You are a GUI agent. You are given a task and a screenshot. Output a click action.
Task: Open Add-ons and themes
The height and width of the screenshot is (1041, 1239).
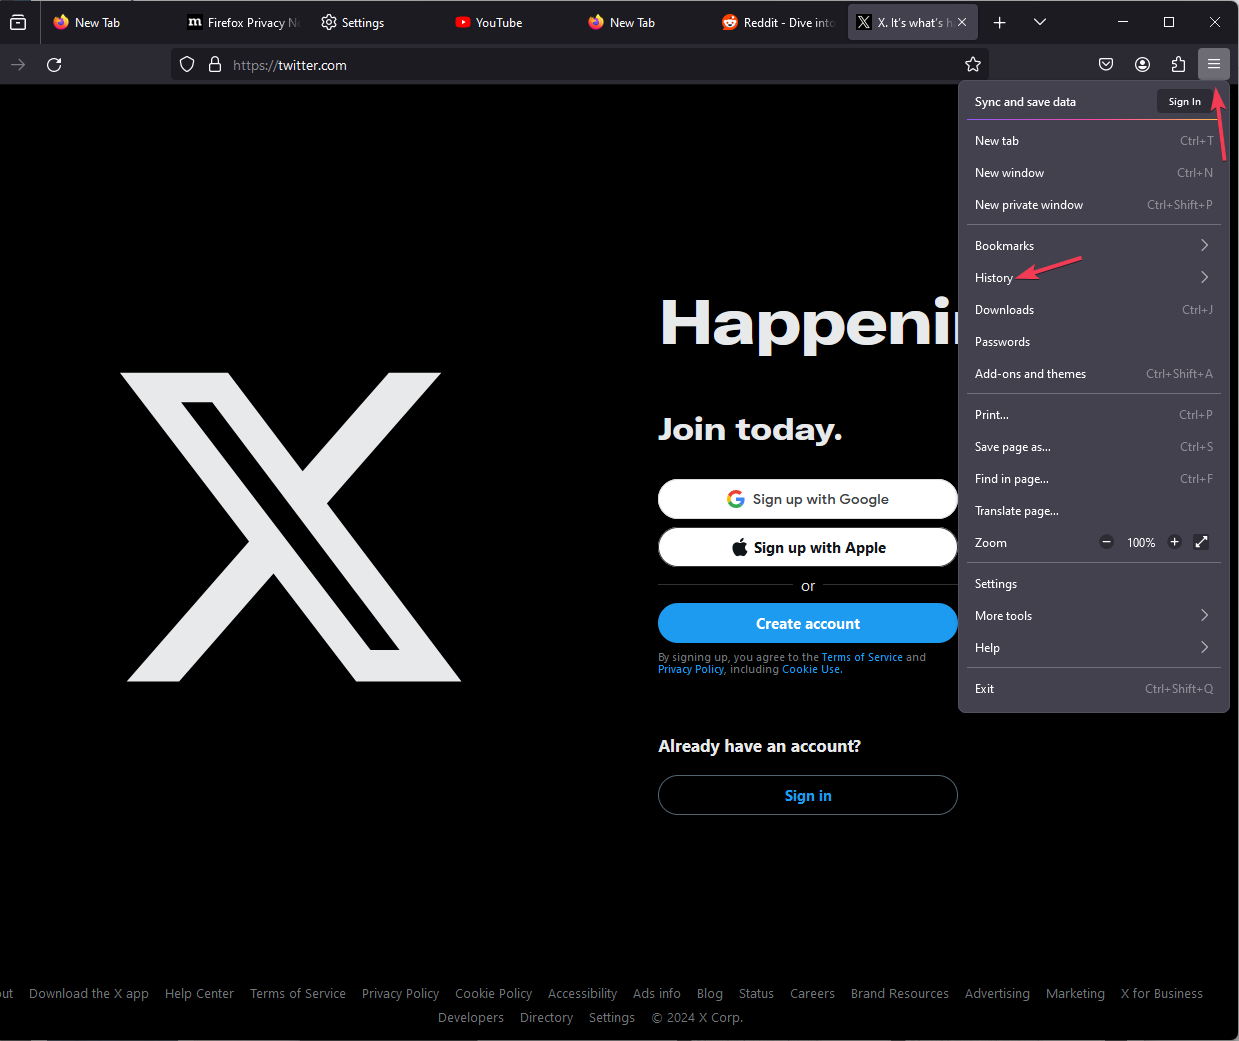point(1094,374)
